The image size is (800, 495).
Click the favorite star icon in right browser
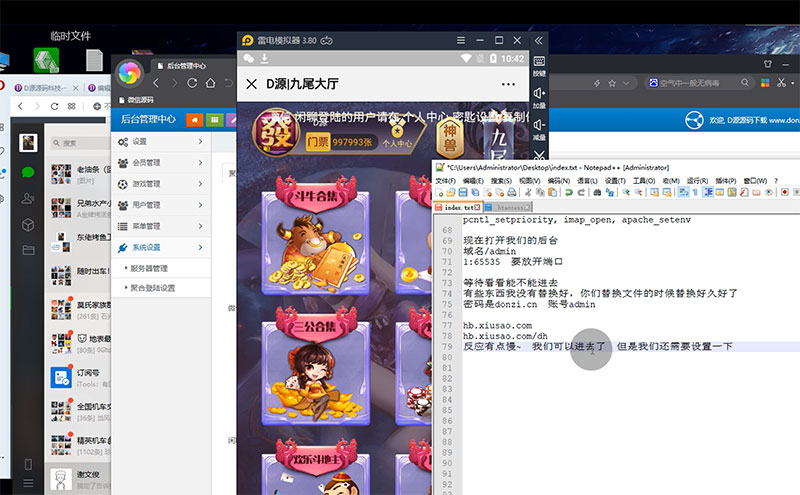tap(612, 83)
